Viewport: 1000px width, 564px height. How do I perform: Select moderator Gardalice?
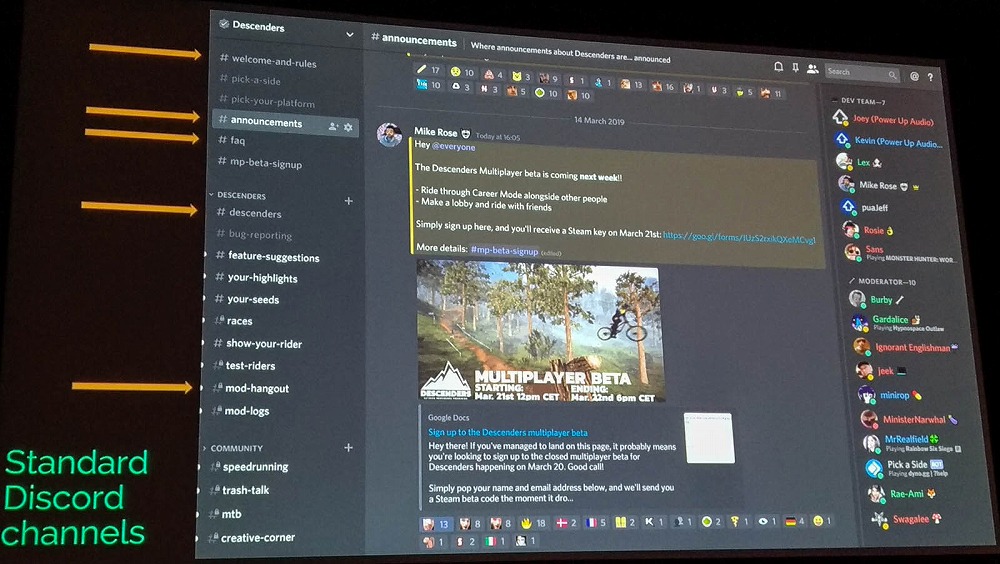point(897,322)
